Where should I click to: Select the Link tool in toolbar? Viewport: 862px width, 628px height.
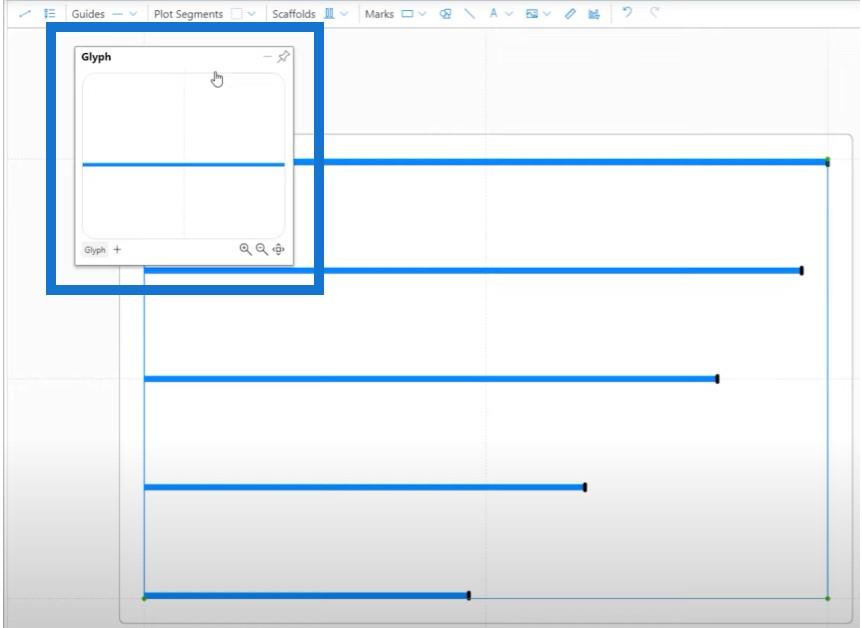pos(25,14)
